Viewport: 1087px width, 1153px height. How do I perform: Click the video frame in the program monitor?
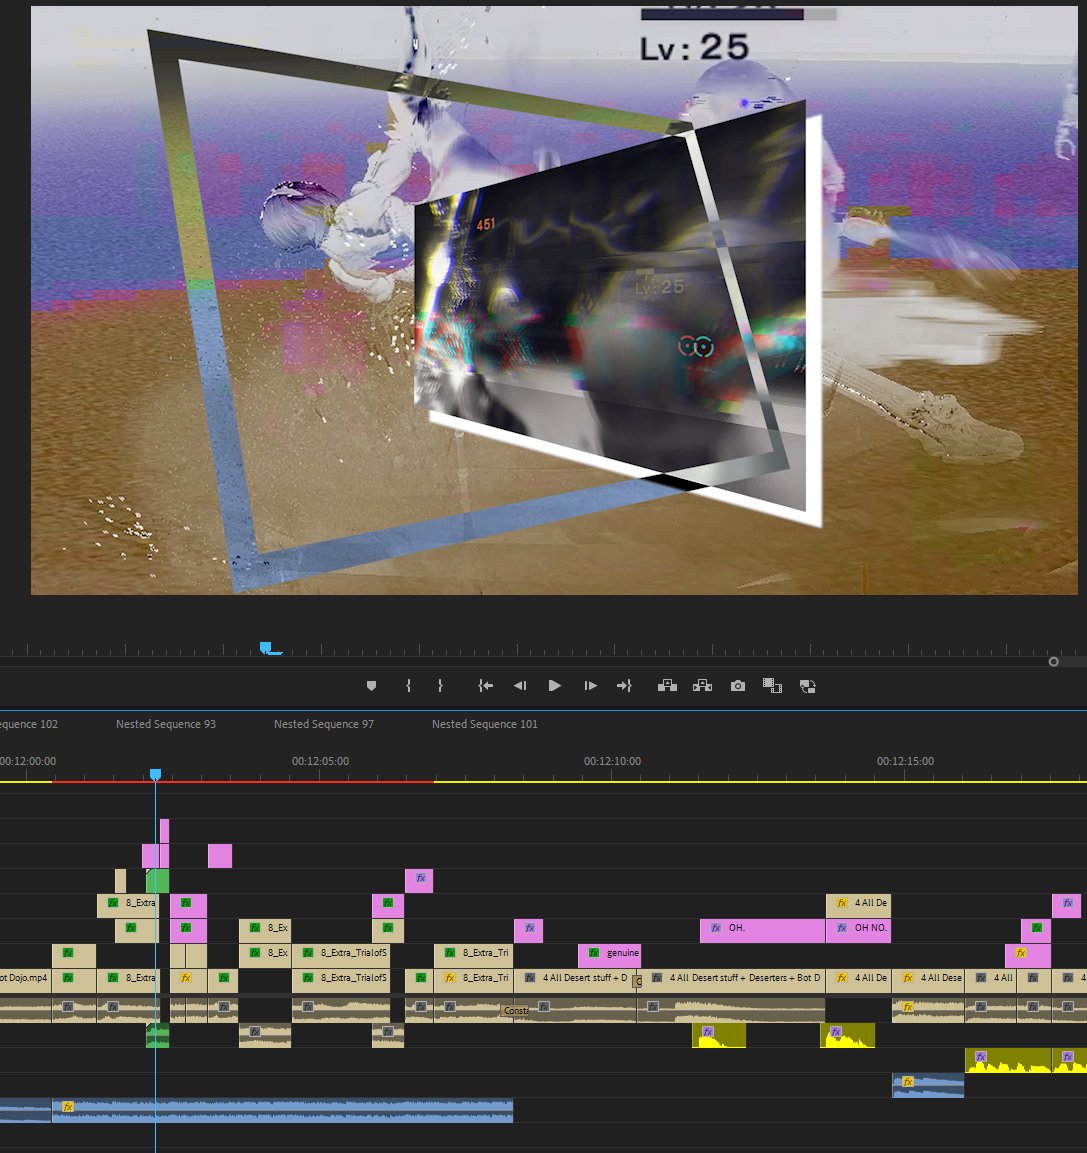(554, 300)
